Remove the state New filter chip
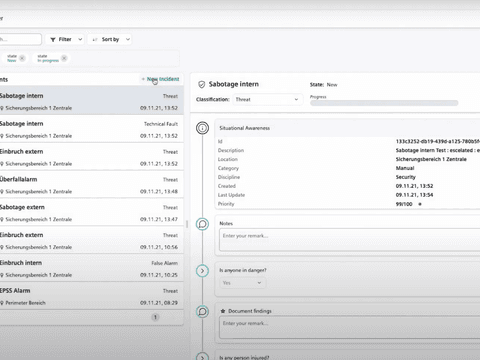 22,58
